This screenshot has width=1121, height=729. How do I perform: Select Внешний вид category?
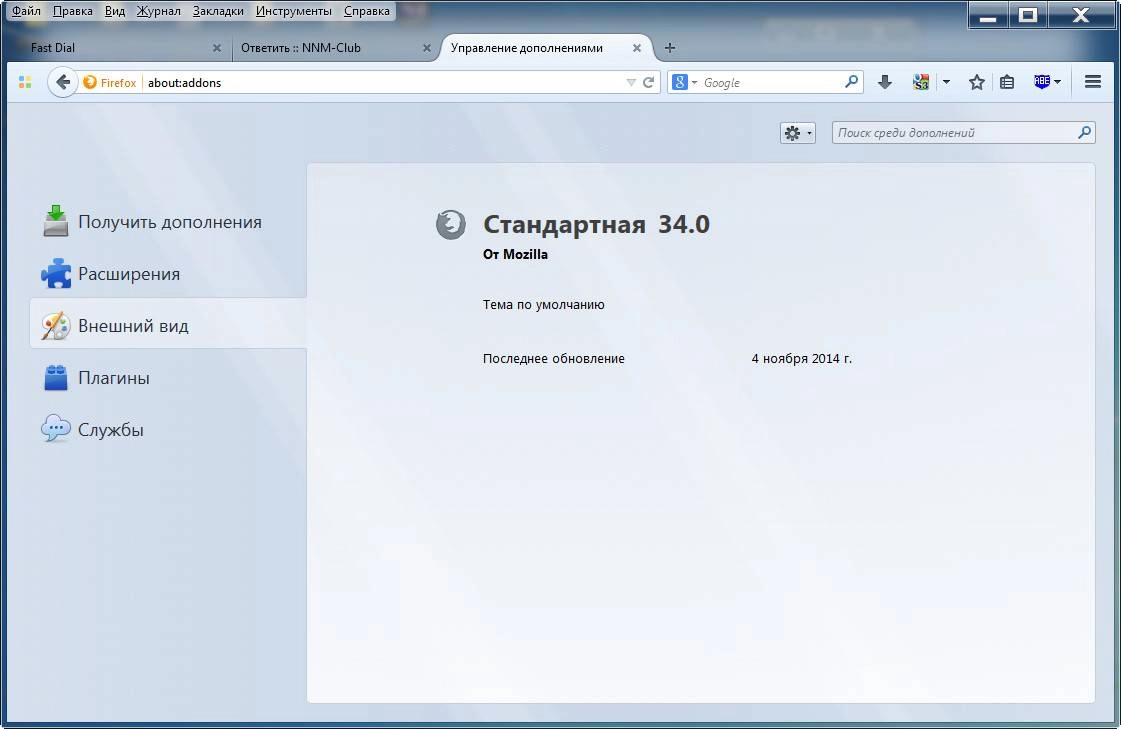click(x=168, y=325)
